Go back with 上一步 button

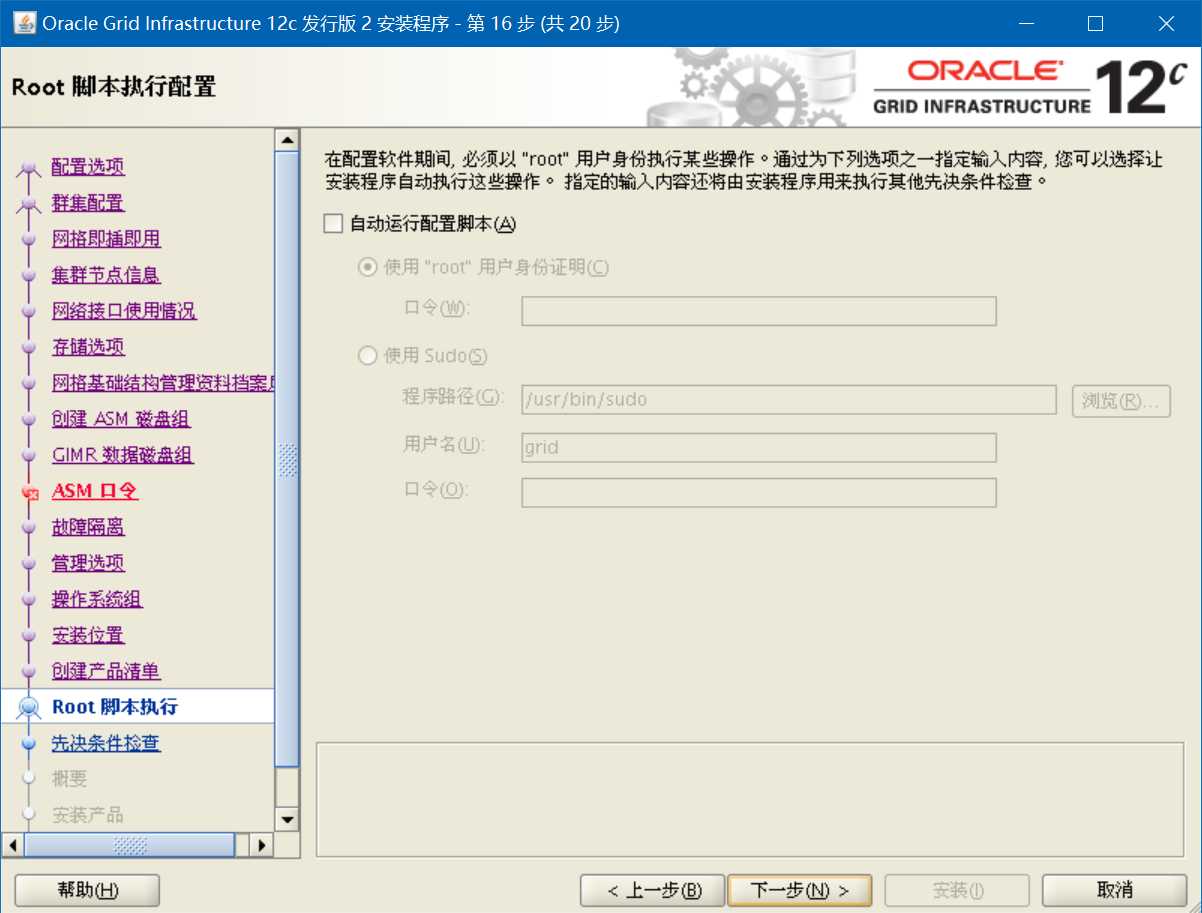pos(652,890)
